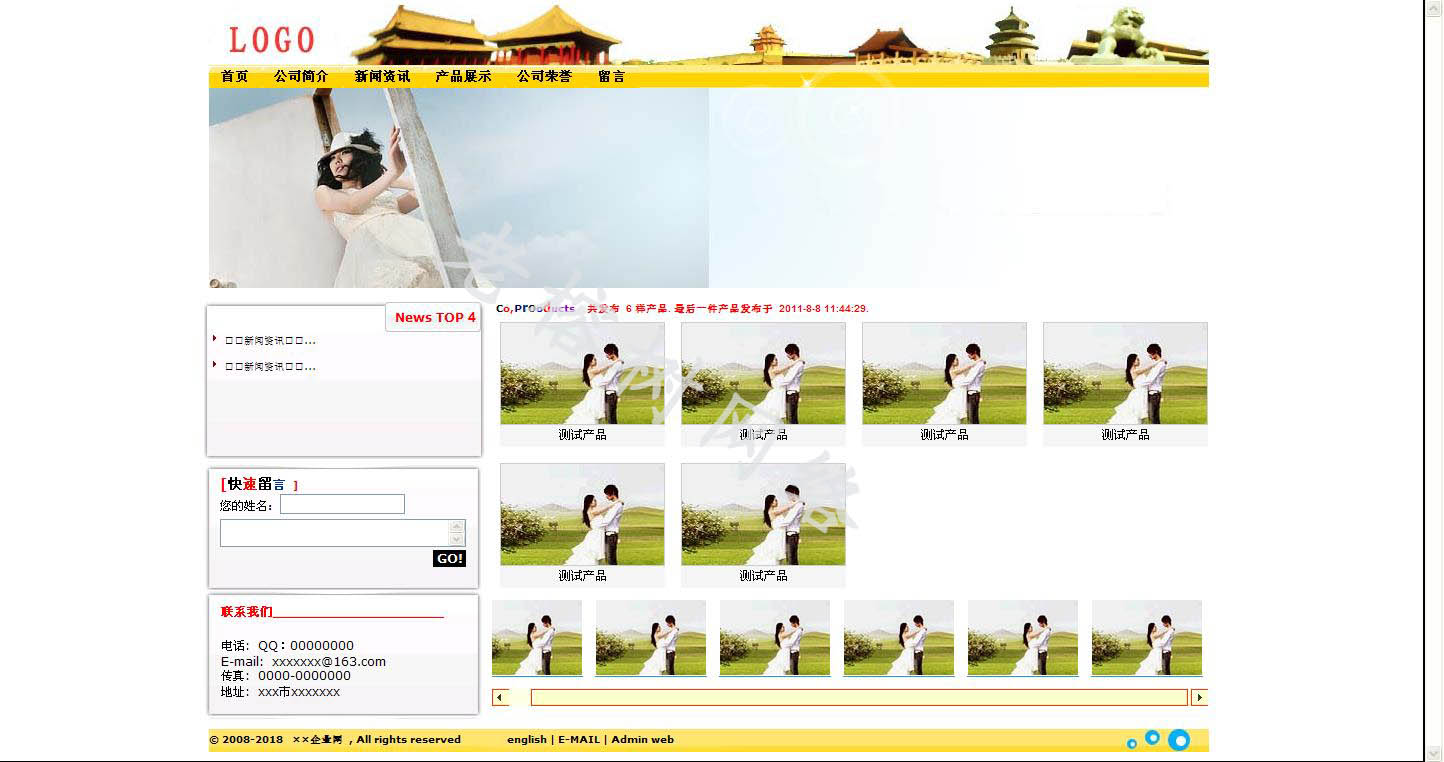Click inside the quick message textarea
This screenshot has width=1444, height=762.
(334, 533)
